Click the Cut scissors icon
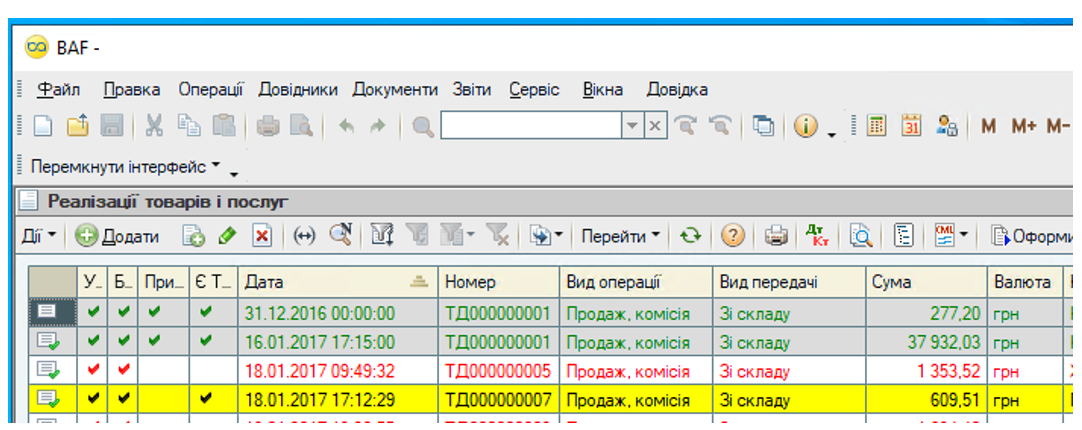Viewport: 1082px width, 430px height. pyautogui.click(x=155, y=126)
